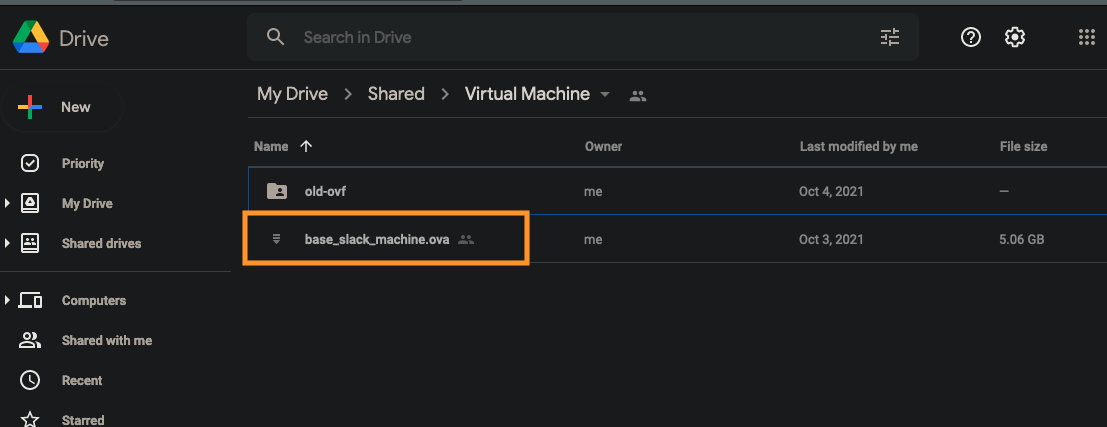
Task: Click the Recent clock icon
Action: pos(30,380)
